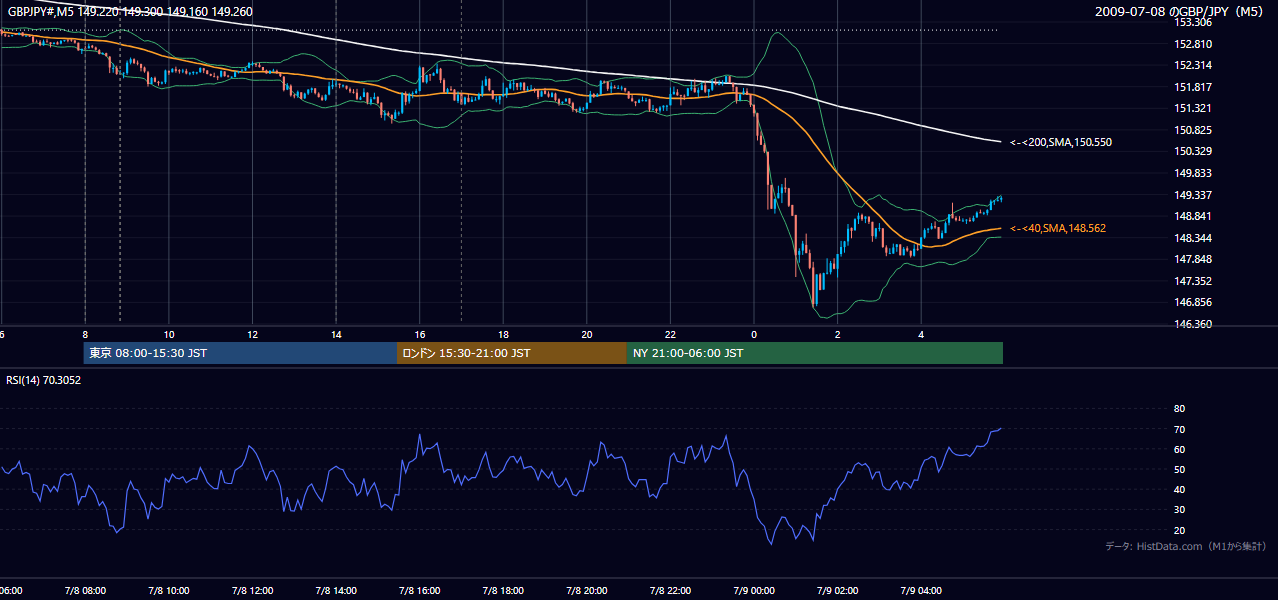Click price axis value 147.848
The image size is (1278, 600).
pos(1194,259)
